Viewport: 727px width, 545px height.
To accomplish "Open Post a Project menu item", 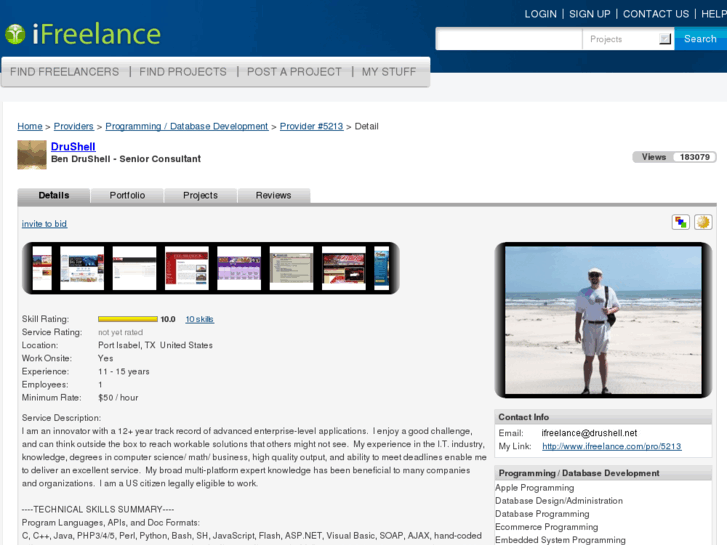I will pyautogui.click(x=294, y=72).
